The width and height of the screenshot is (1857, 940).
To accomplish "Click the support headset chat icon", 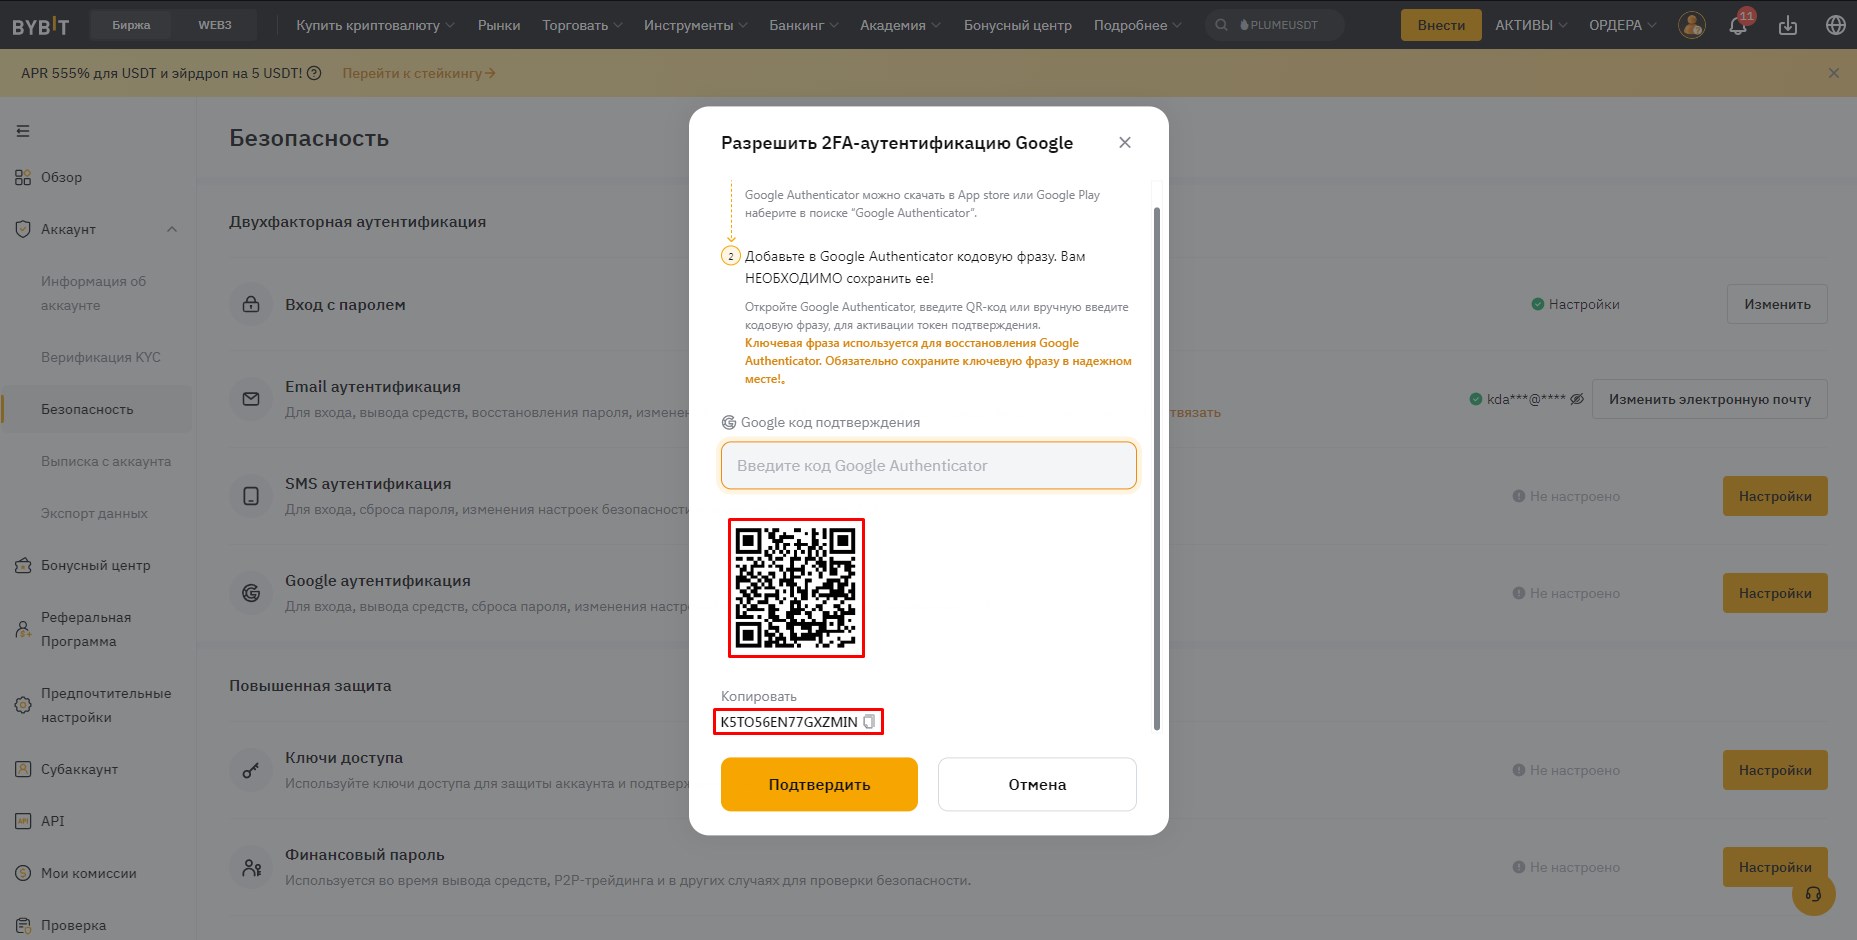I will click(1813, 894).
